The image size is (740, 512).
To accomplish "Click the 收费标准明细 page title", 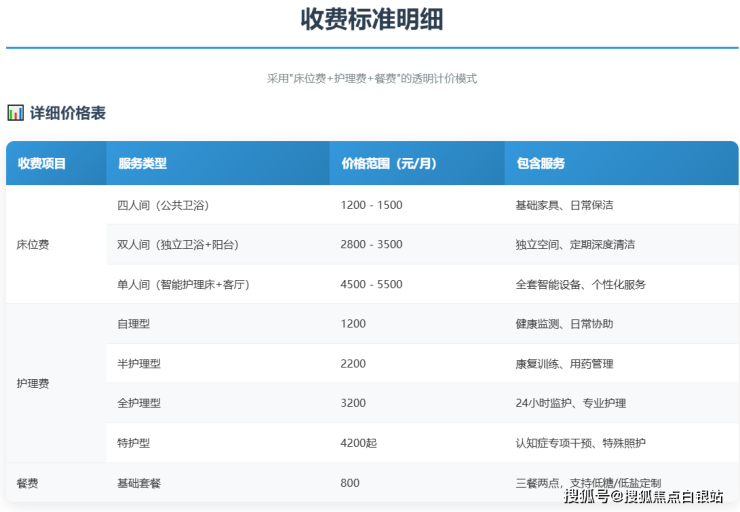I will click(x=372, y=19).
